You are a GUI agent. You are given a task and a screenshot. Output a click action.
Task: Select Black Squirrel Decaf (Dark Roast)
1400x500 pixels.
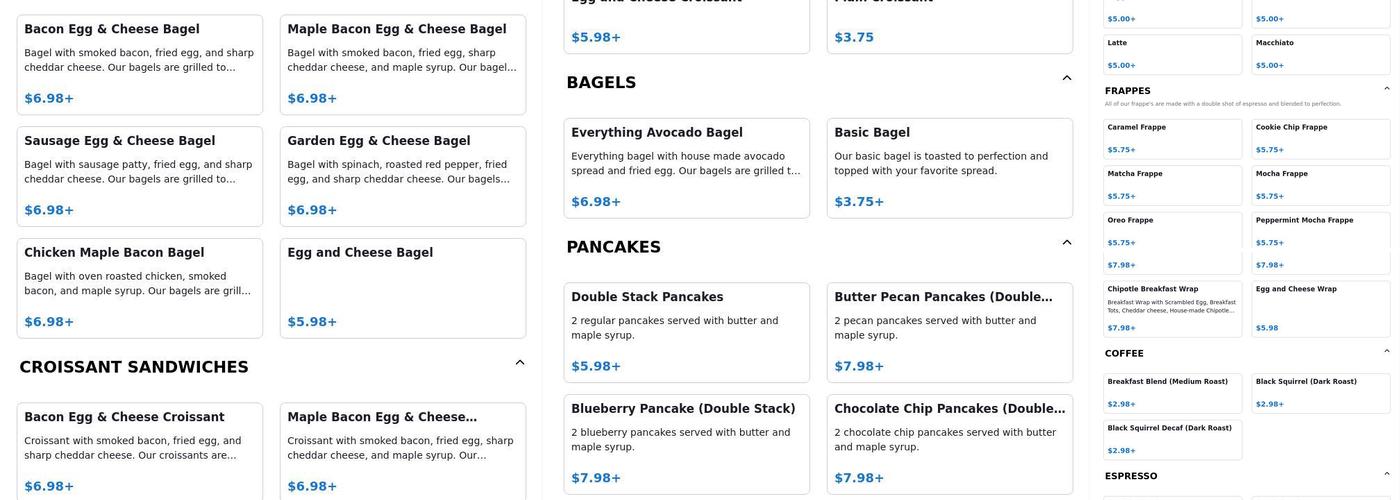click(x=1173, y=439)
